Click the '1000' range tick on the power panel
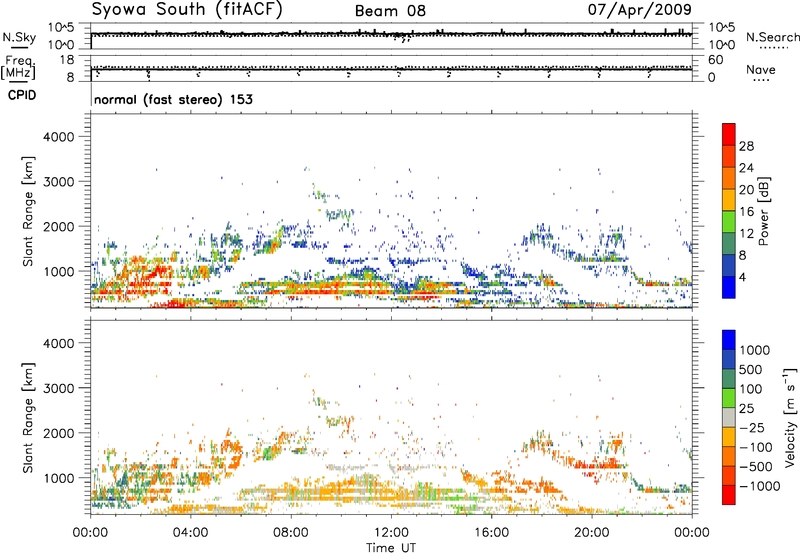The image size is (800, 554). [x=58, y=271]
